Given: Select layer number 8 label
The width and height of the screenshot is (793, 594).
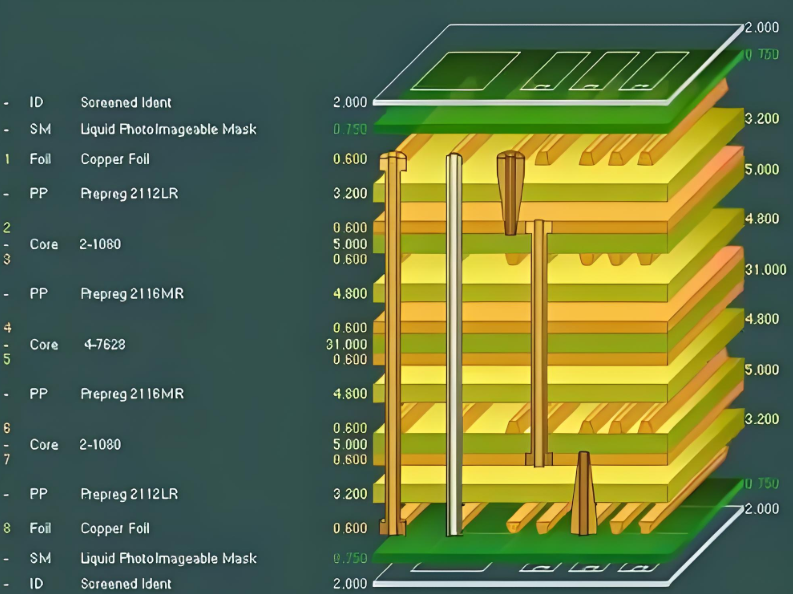Looking at the screenshot, I should coord(7,528).
